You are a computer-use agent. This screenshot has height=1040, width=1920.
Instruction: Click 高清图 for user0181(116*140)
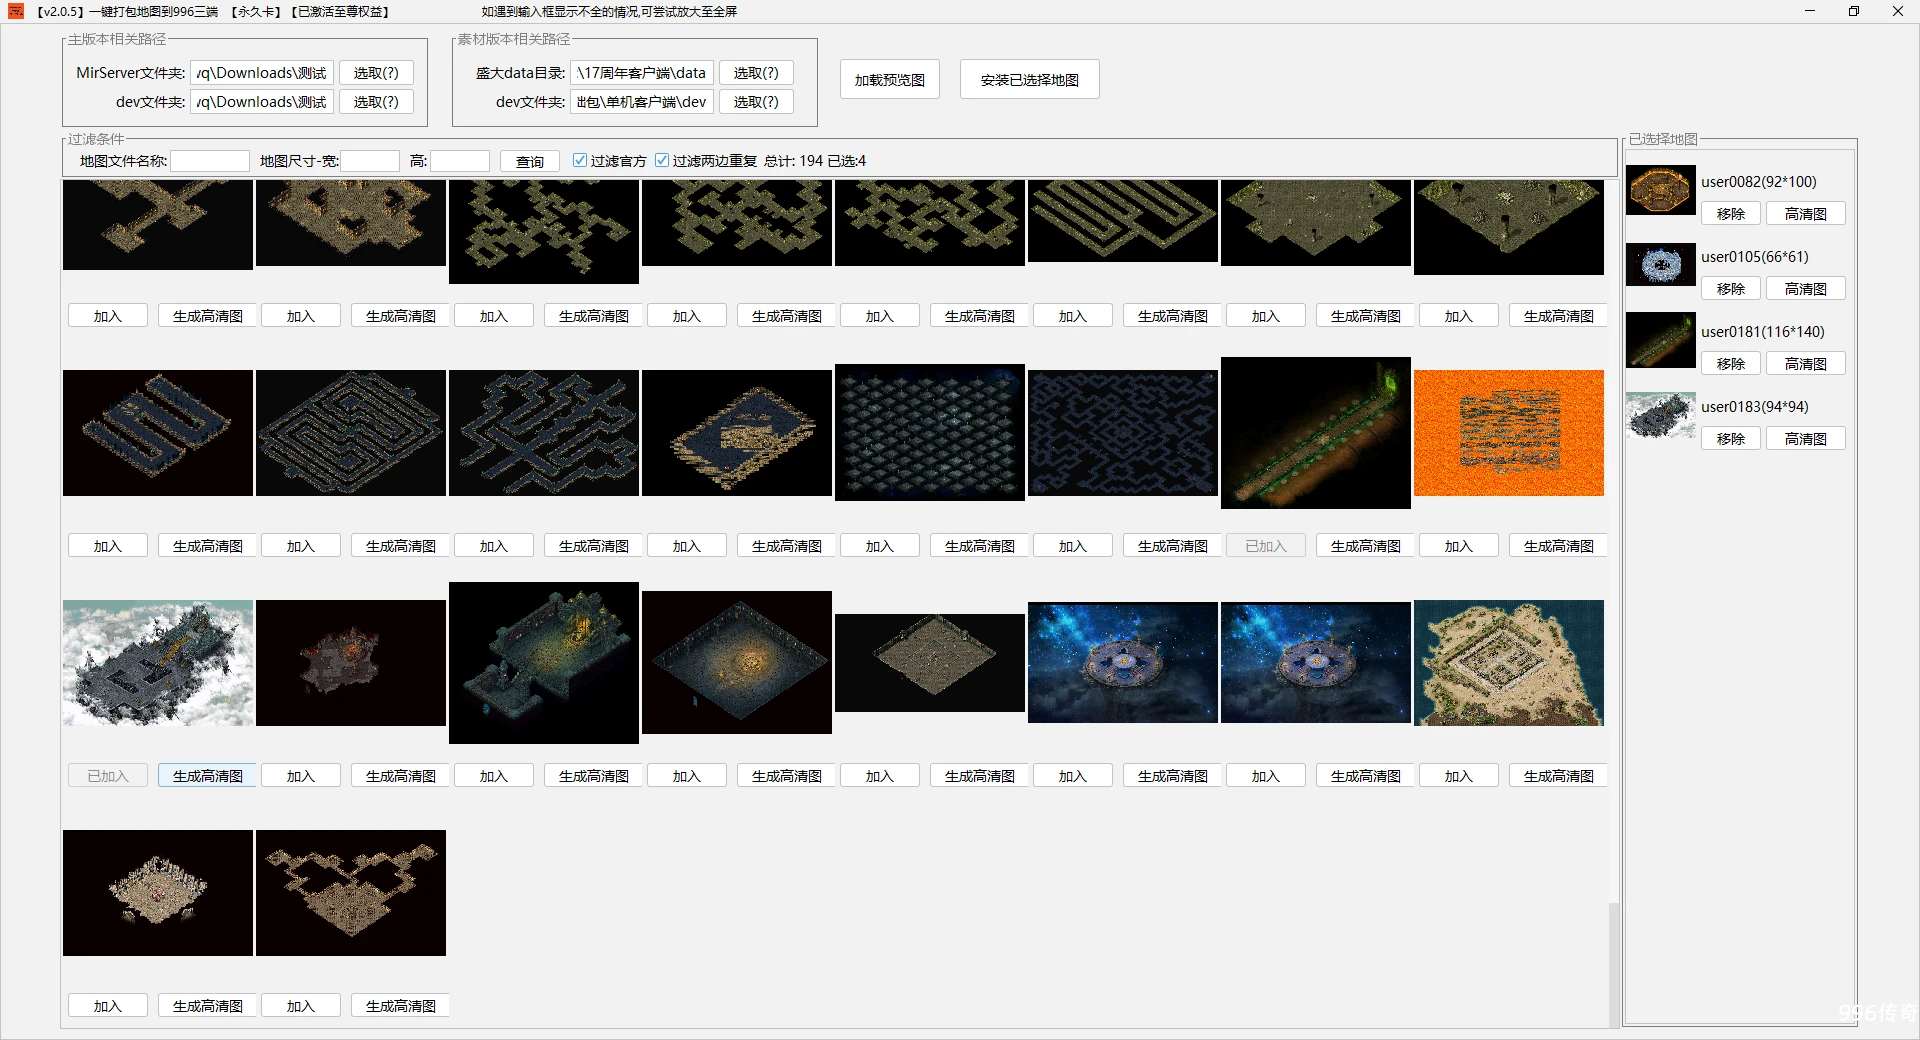pyautogui.click(x=1806, y=364)
